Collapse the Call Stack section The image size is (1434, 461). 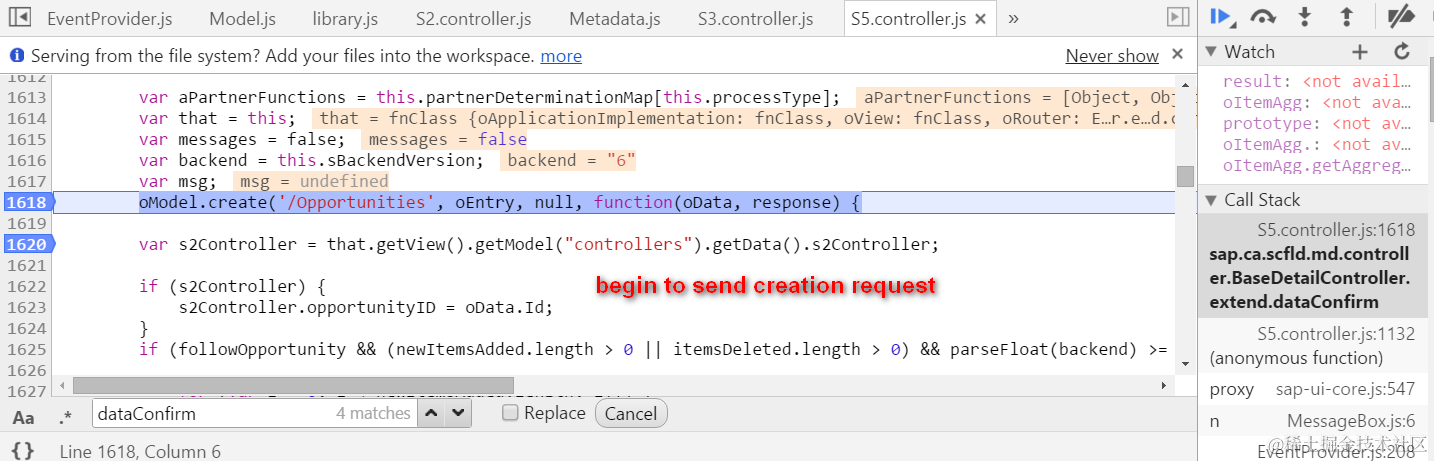pyautogui.click(x=1211, y=200)
